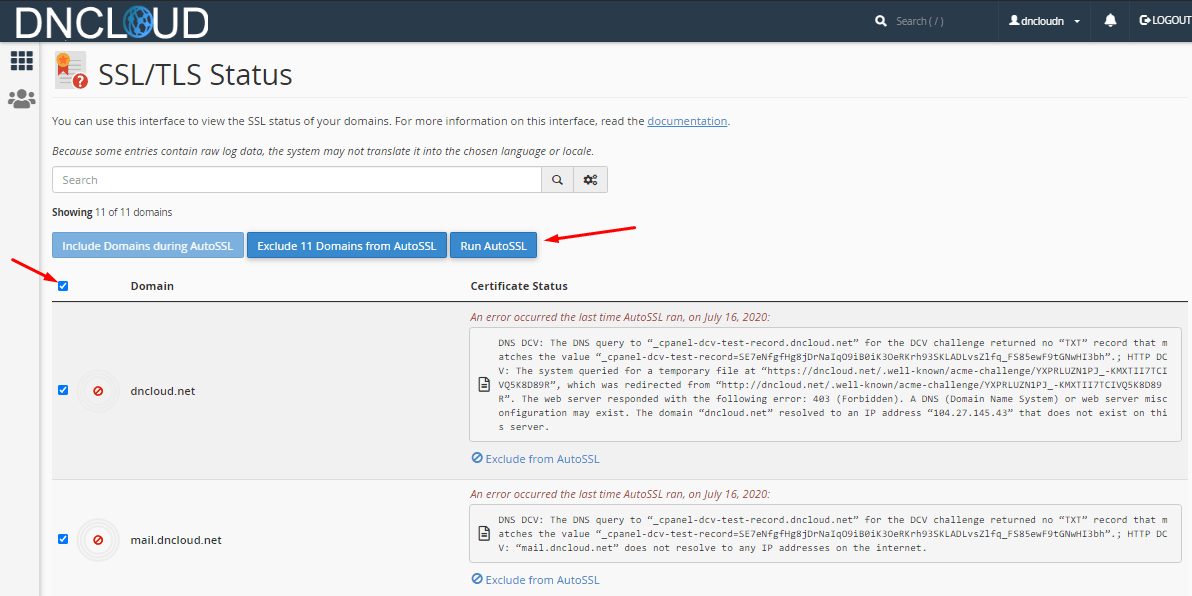Click Exclude from AutoSSL under dncloud.net
Viewport: 1192px width, 596px height.
pyautogui.click(x=536, y=458)
